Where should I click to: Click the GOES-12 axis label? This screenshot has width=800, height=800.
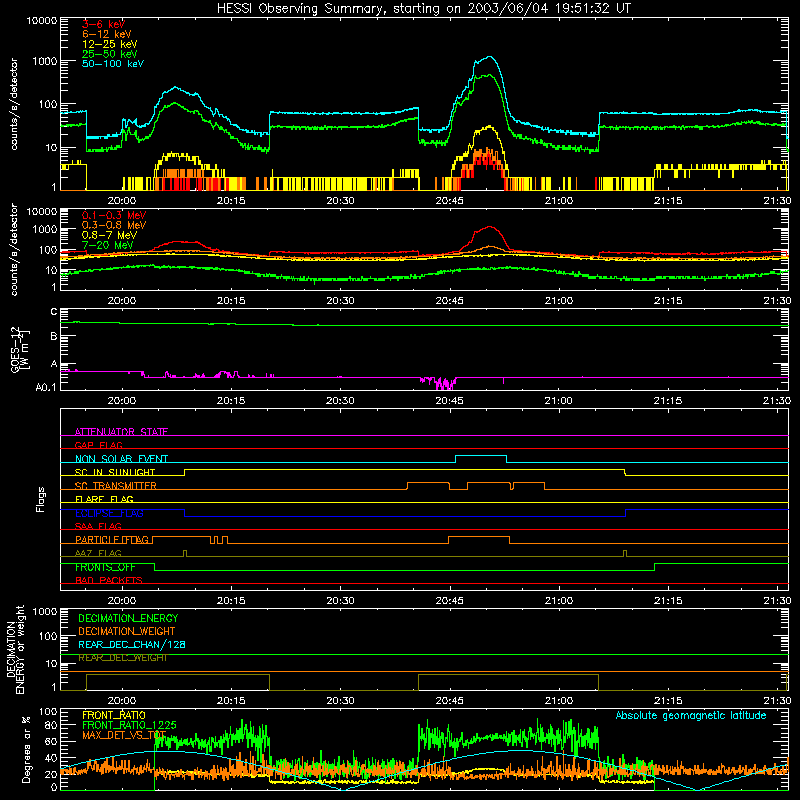19,349
